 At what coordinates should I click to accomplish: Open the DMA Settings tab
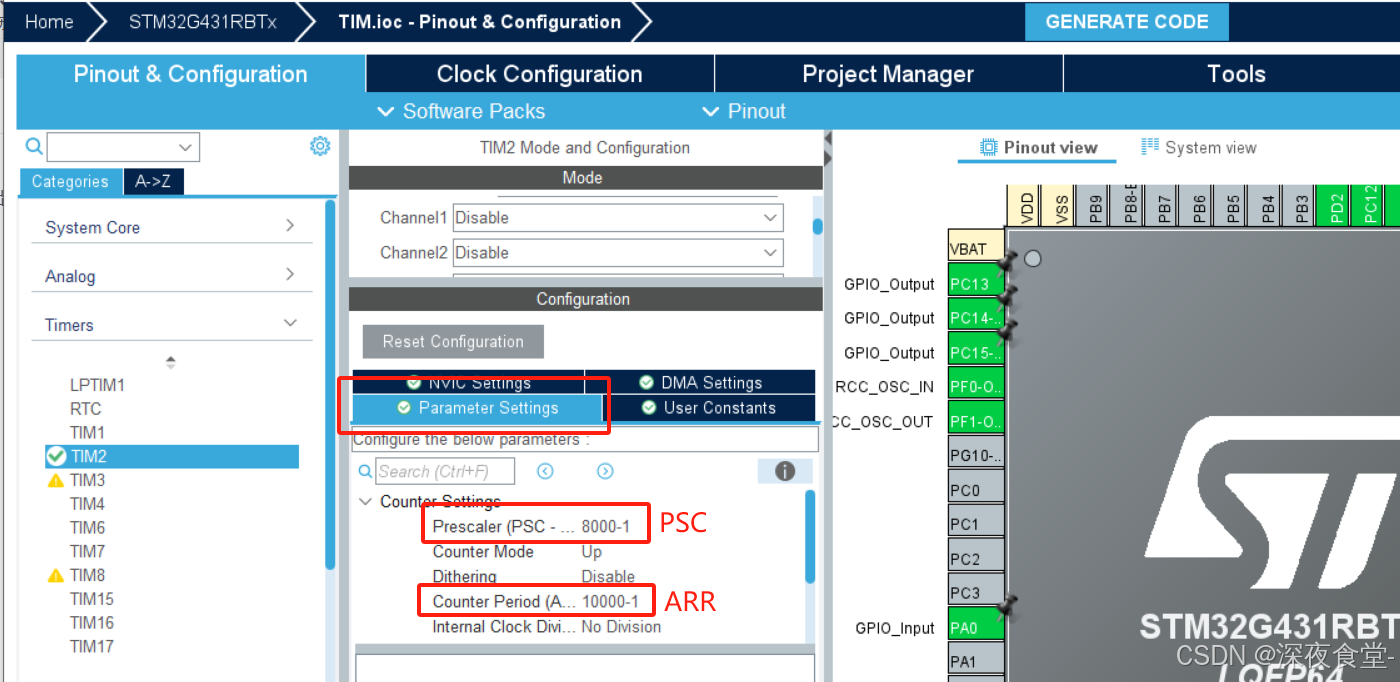701,382
